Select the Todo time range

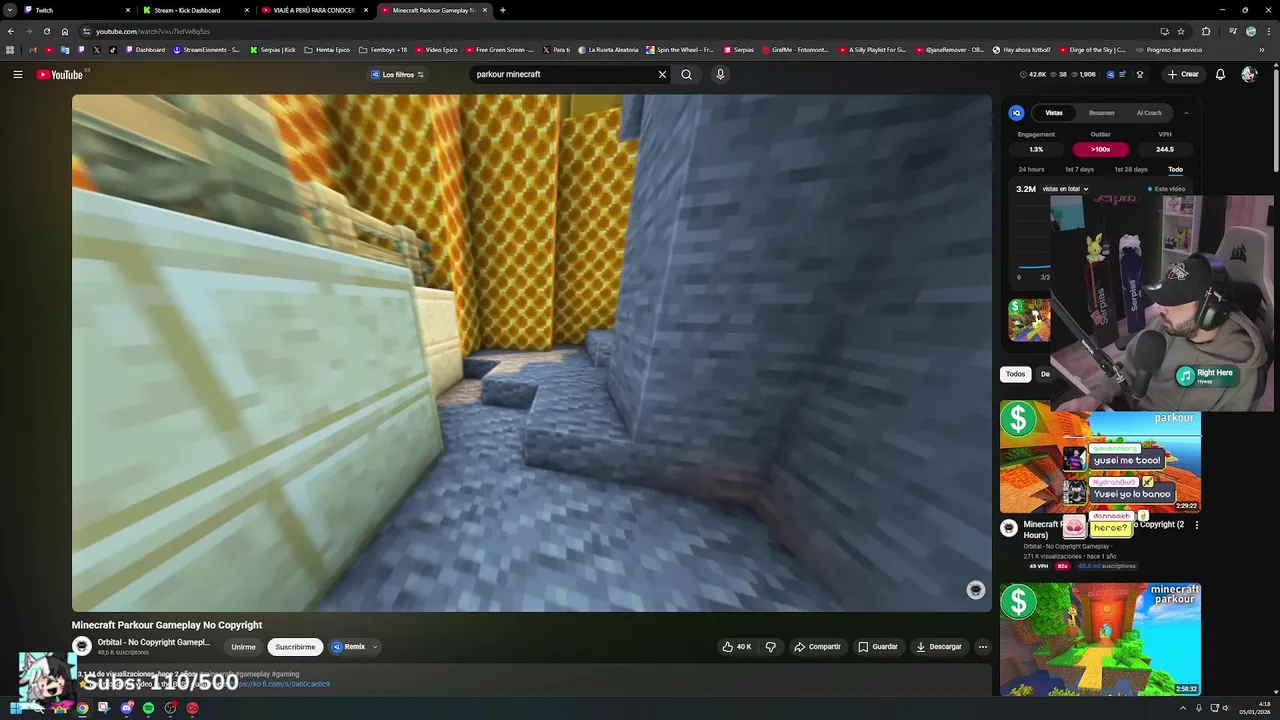tap(1176, 170)
